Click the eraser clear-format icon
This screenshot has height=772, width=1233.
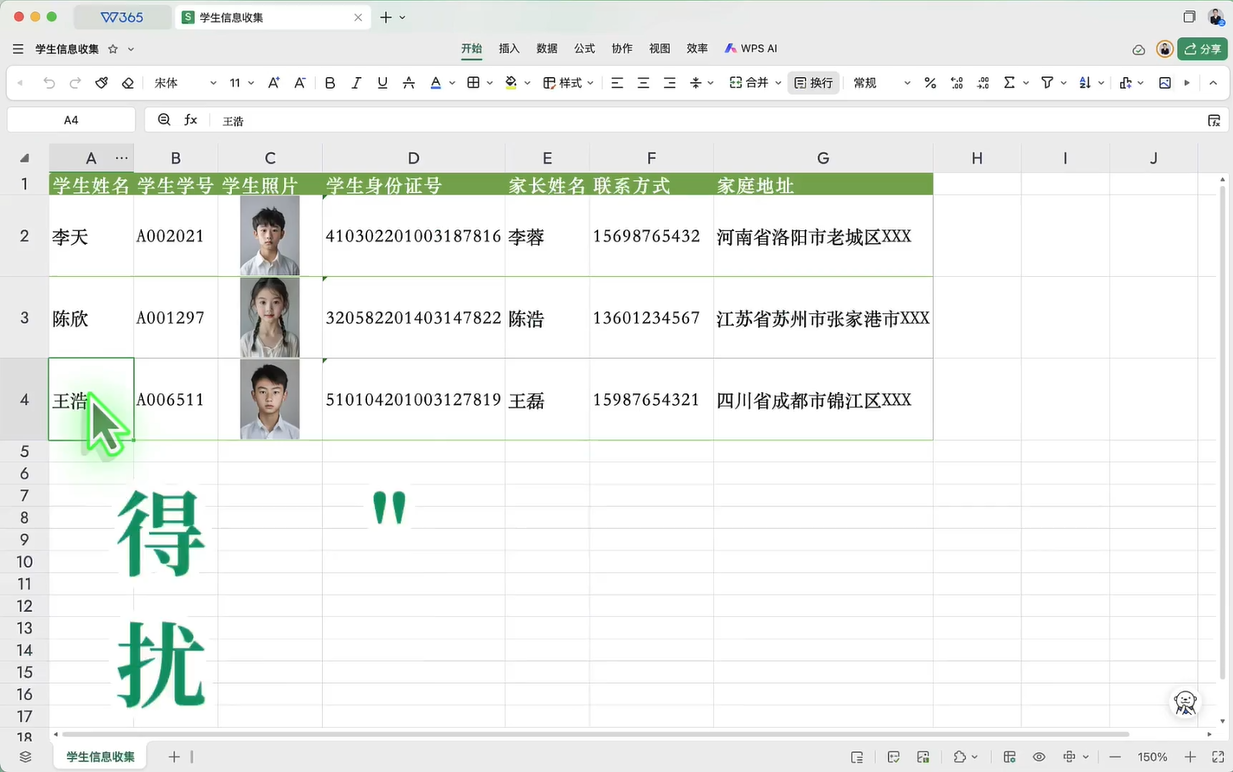click(x=128, y=83)
